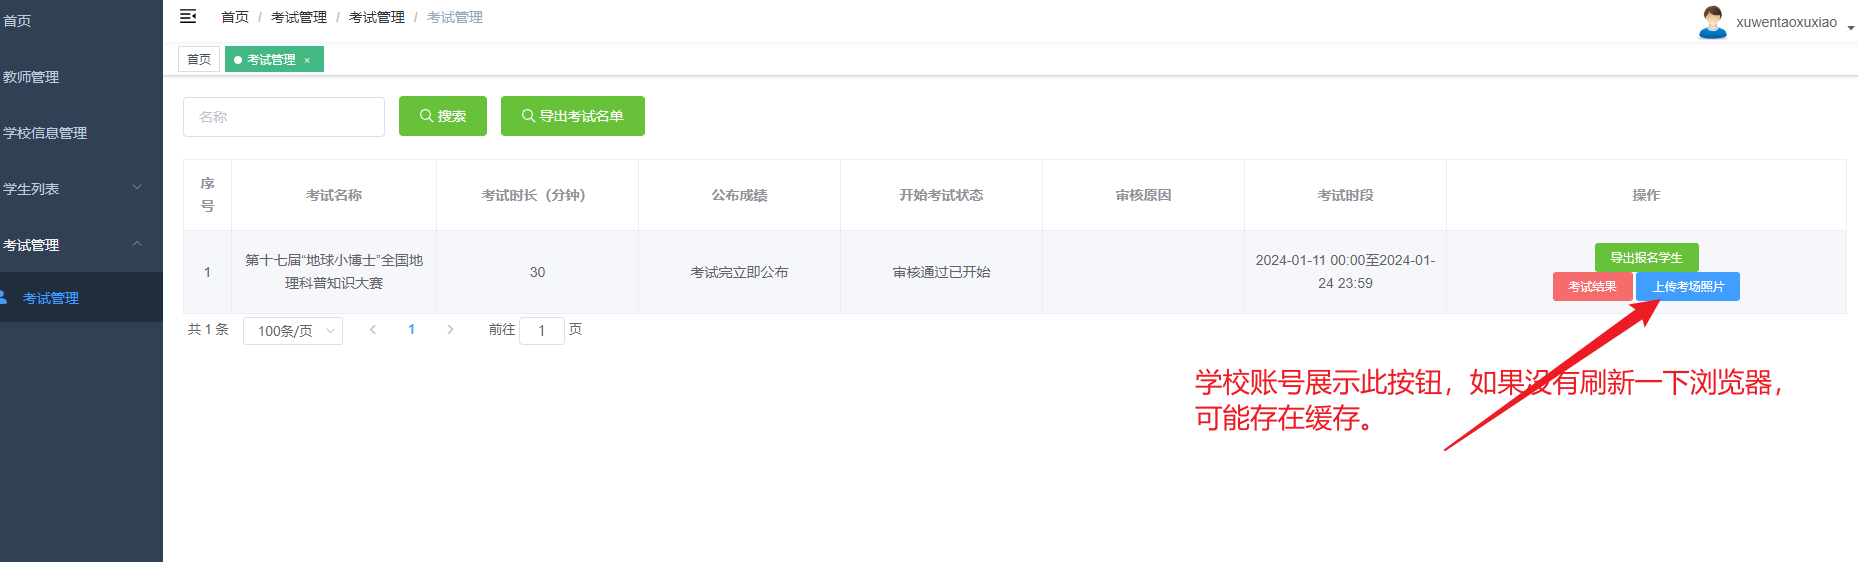The width and height of the screenshot is (1858, 562).
Task: Click the user icon beside 考试管理 submenu
Action: click(x=4, y=297)
